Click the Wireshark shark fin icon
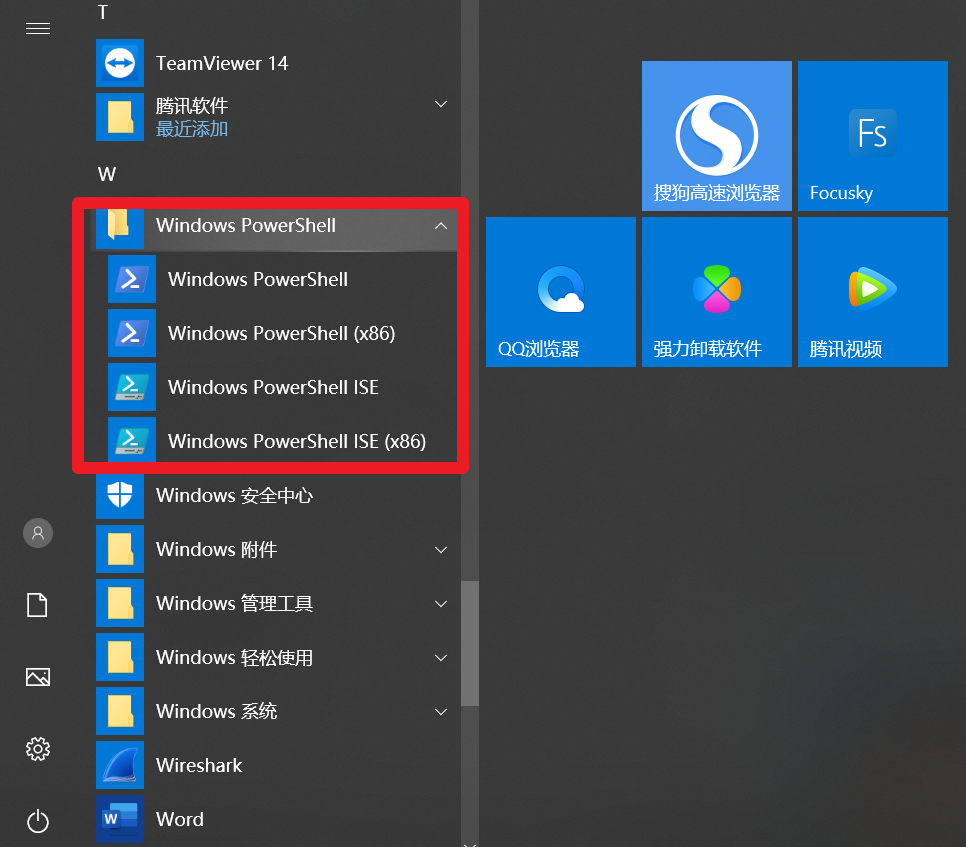Viewport: 966px width, 847px height. (x=120, y=765)
